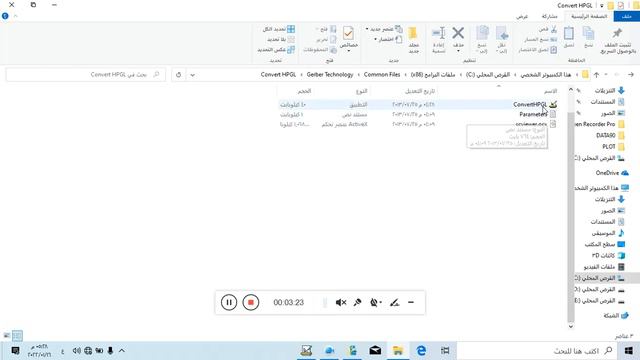Create New folder (مجلد جديد)

tap(413, 40)
